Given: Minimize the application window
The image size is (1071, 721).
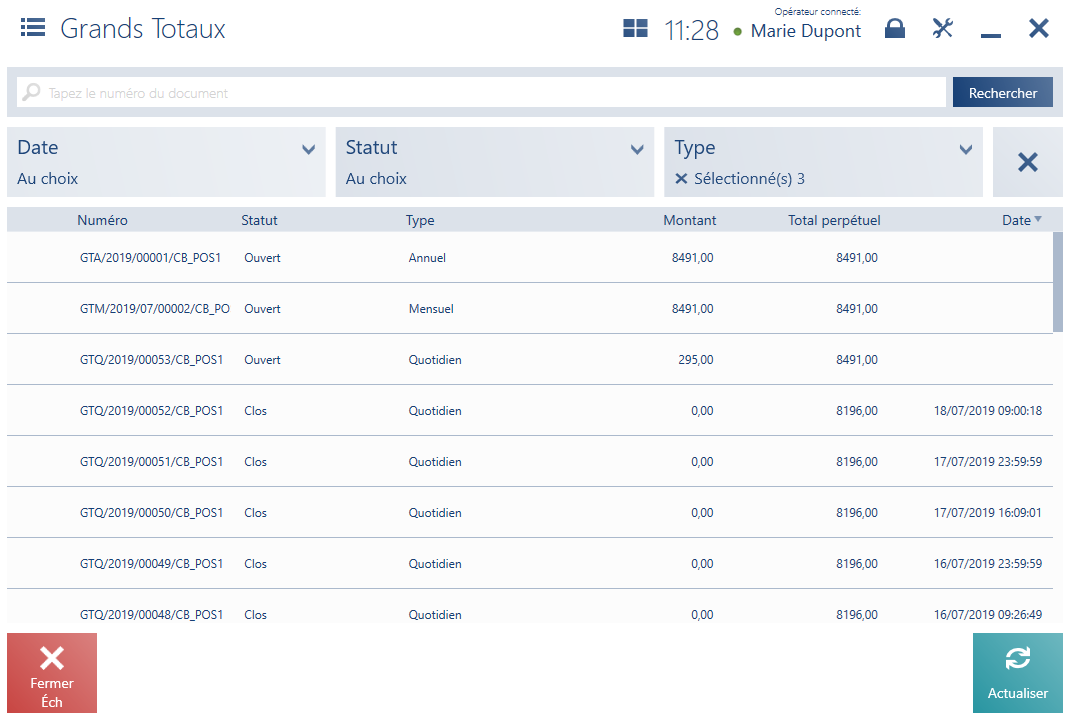Looking at the screenshot, I should (x=990, y=34).
